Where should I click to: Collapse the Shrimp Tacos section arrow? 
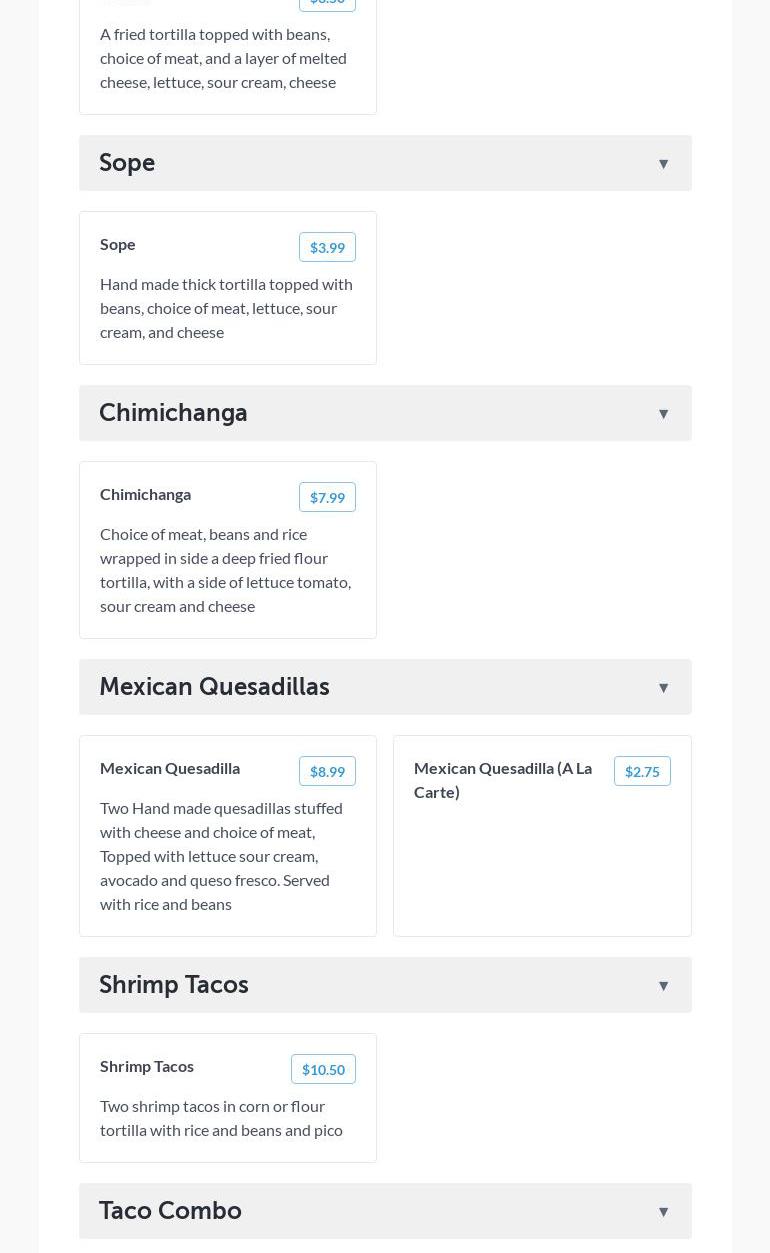click(x=663, y=986)
